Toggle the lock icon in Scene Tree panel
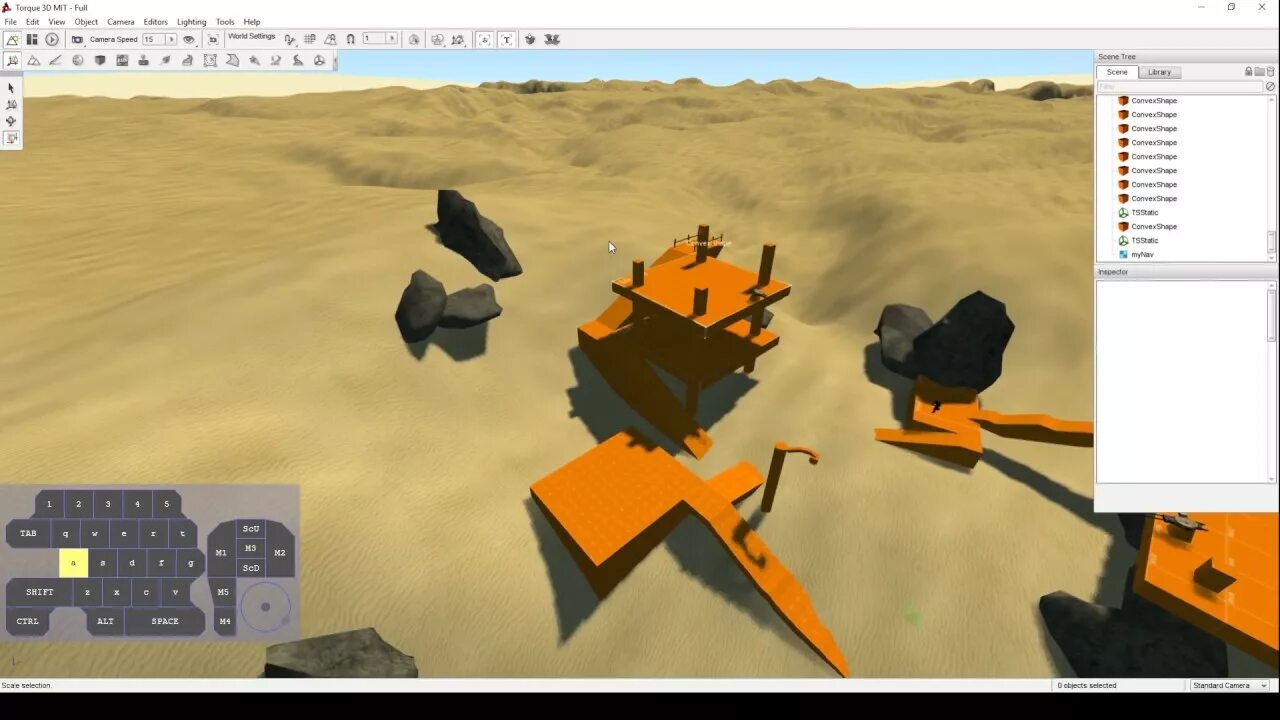1280x720 pixels. coord(1248,72)
